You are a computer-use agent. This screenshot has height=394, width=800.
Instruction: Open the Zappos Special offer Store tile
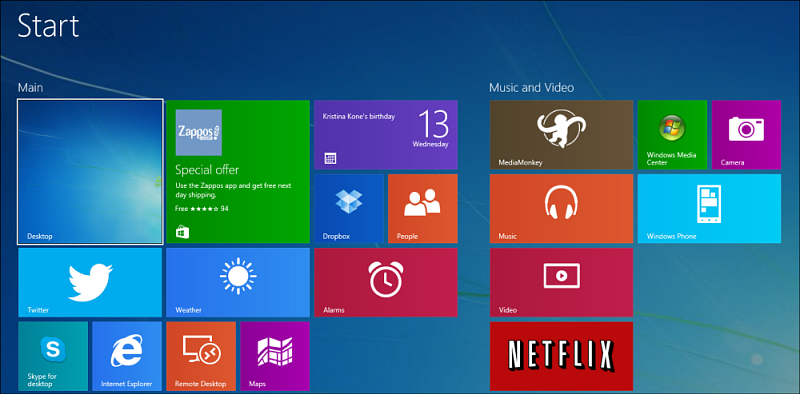pos(238,171)
